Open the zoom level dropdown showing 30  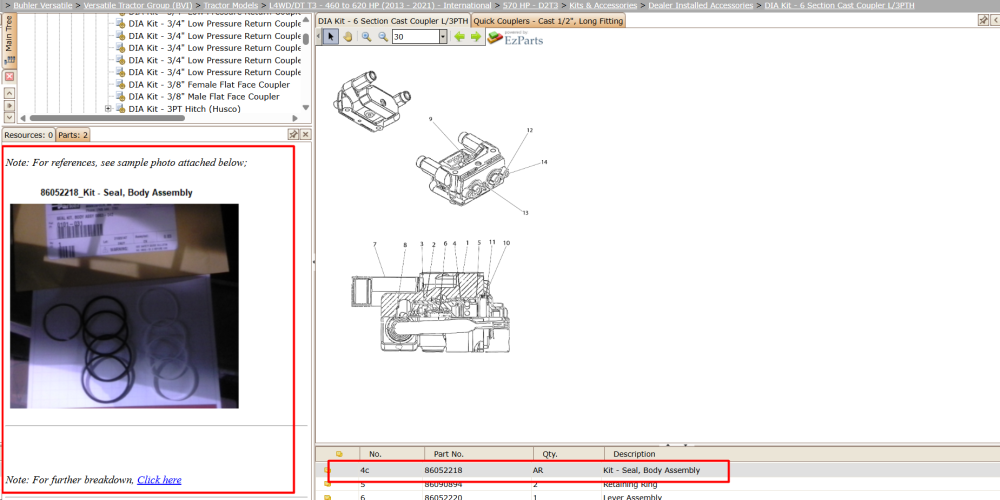[443, 37]
